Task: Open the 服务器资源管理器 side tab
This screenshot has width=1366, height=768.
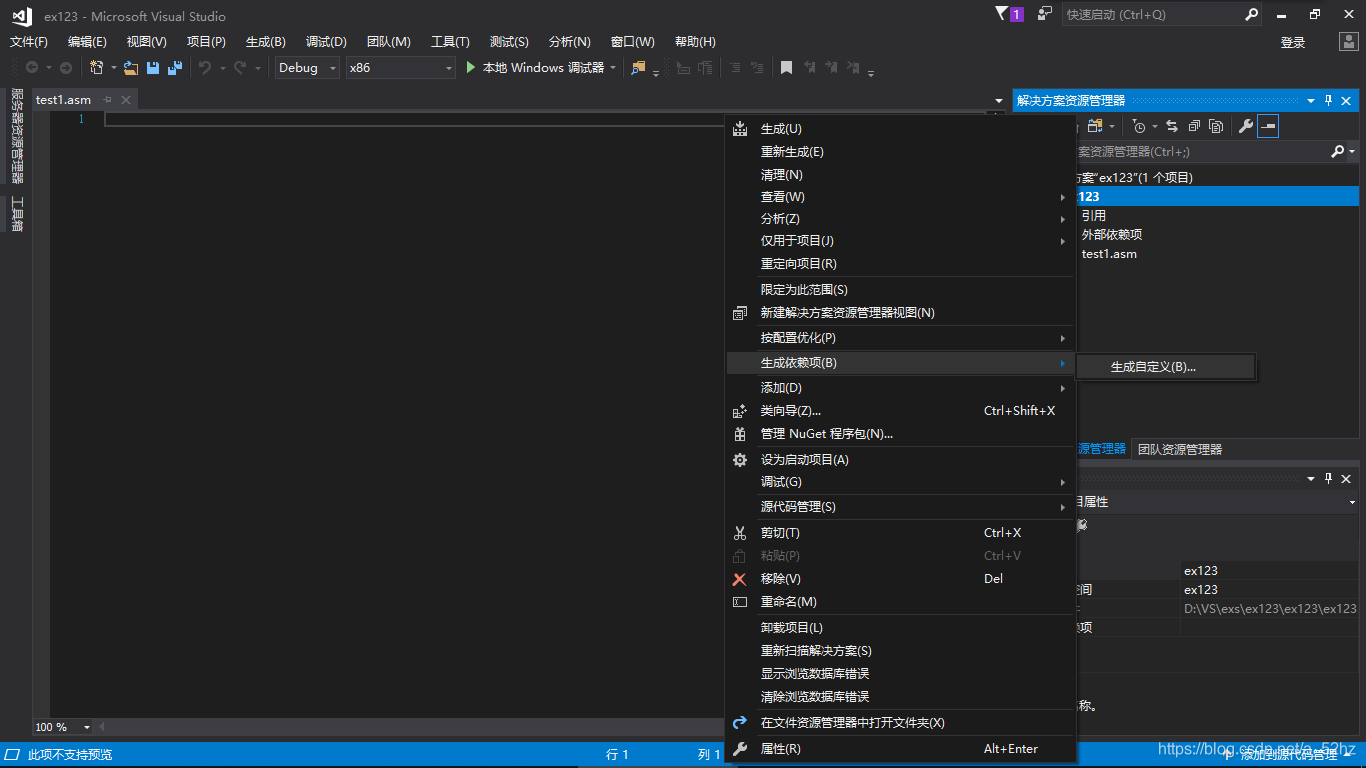Action: pyautogui.click(x=17, y=135)
